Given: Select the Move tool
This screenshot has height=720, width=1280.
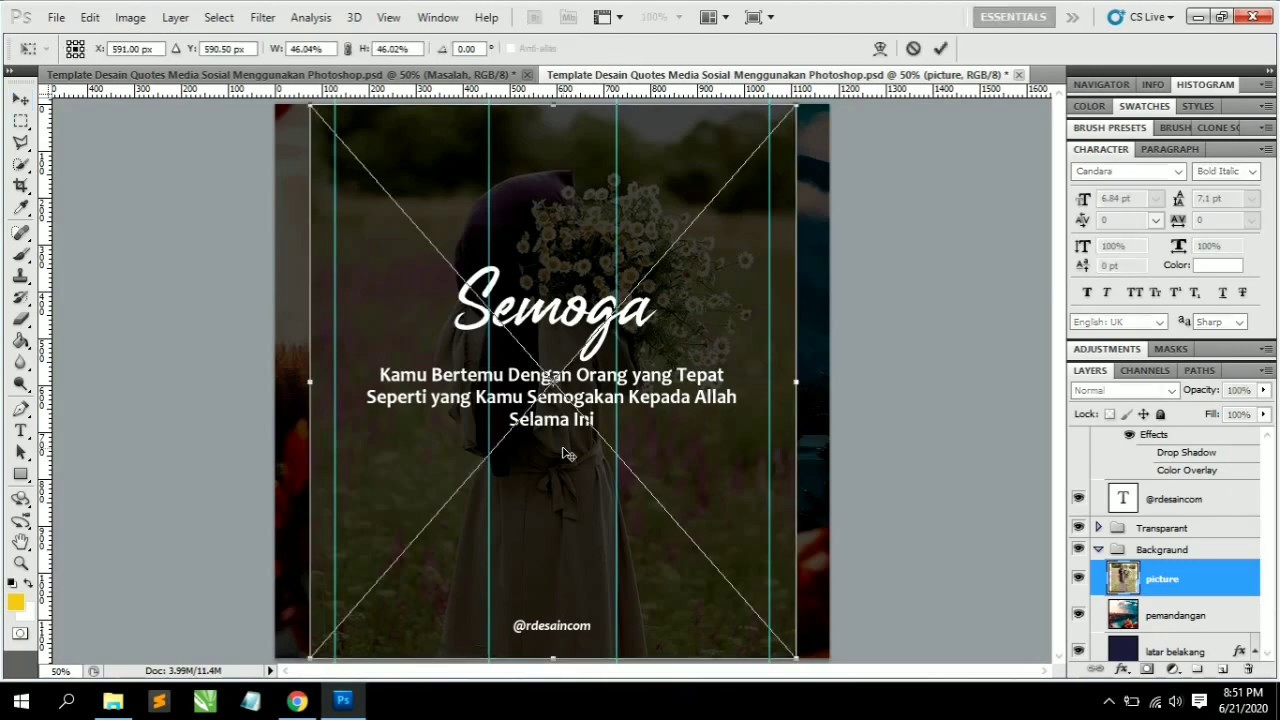Looking at the screenshot, I should point(20,99).
